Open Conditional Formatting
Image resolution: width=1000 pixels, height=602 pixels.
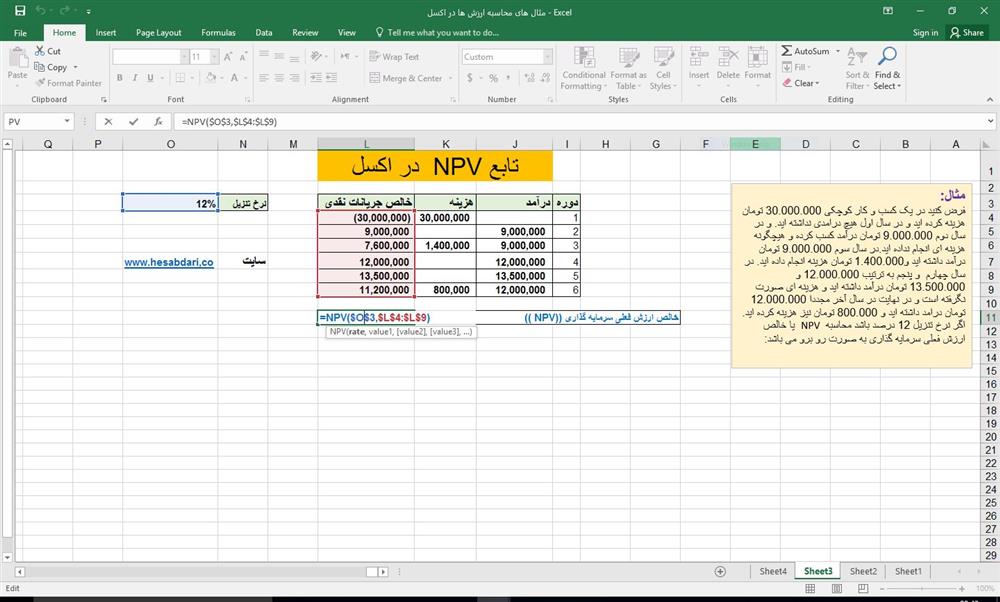point(583,68)
